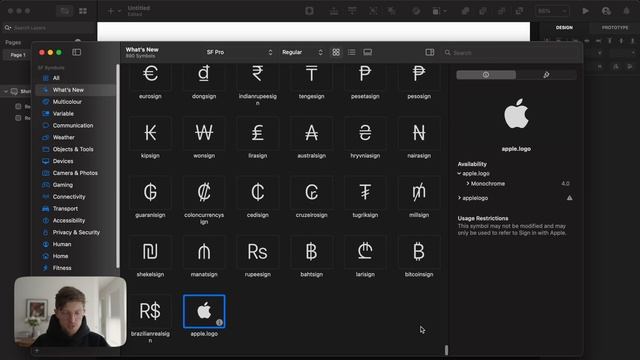Open the Home category
Screen dimensions: 640x360
pyautogui.click(x=76, y=256)
